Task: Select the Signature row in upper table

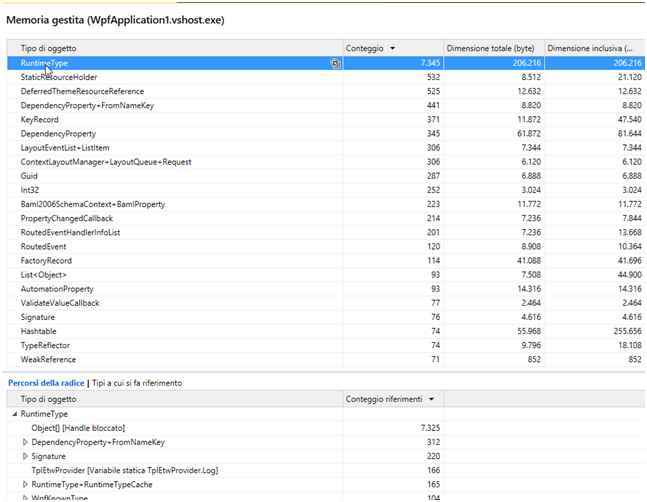Action: point(326,317)
